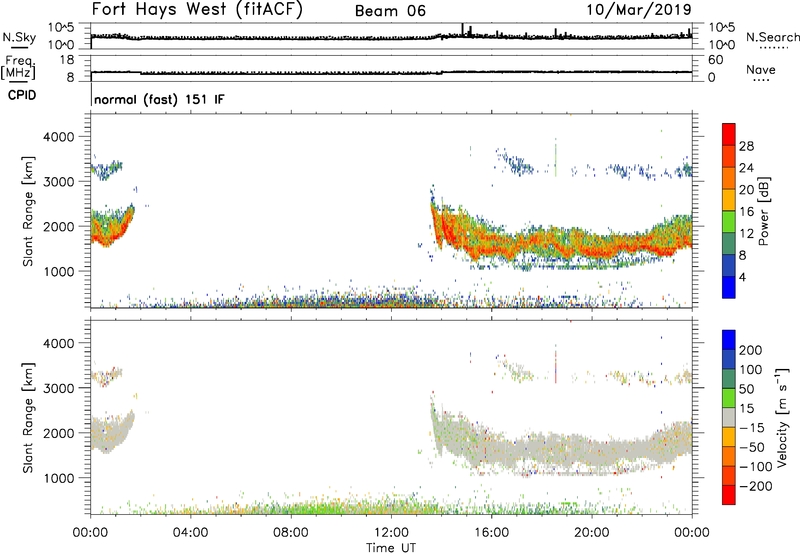The image size is (800, 554).
Task: Click the title 'Fort Hays West (fitACF)'
Action: click(197, 10)
